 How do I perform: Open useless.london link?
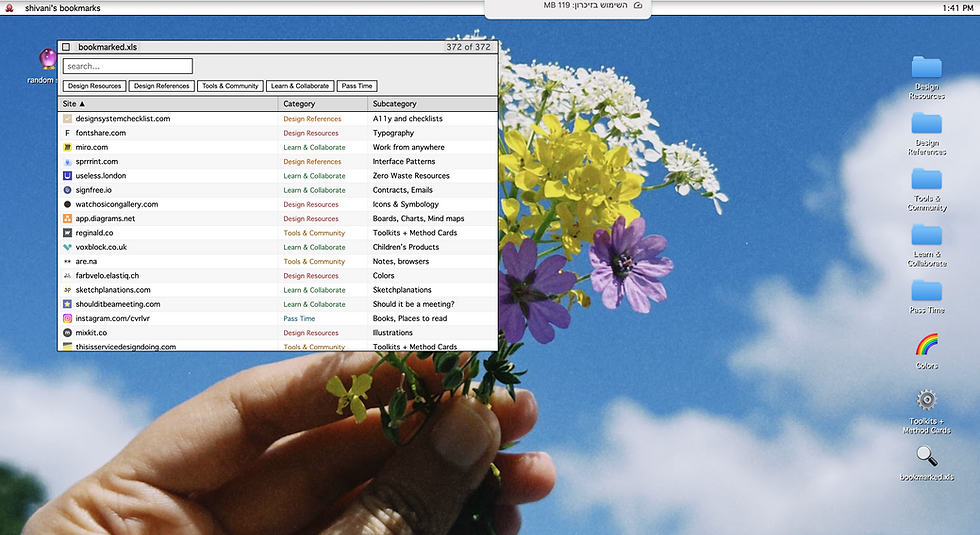click(x=101, y=176)
